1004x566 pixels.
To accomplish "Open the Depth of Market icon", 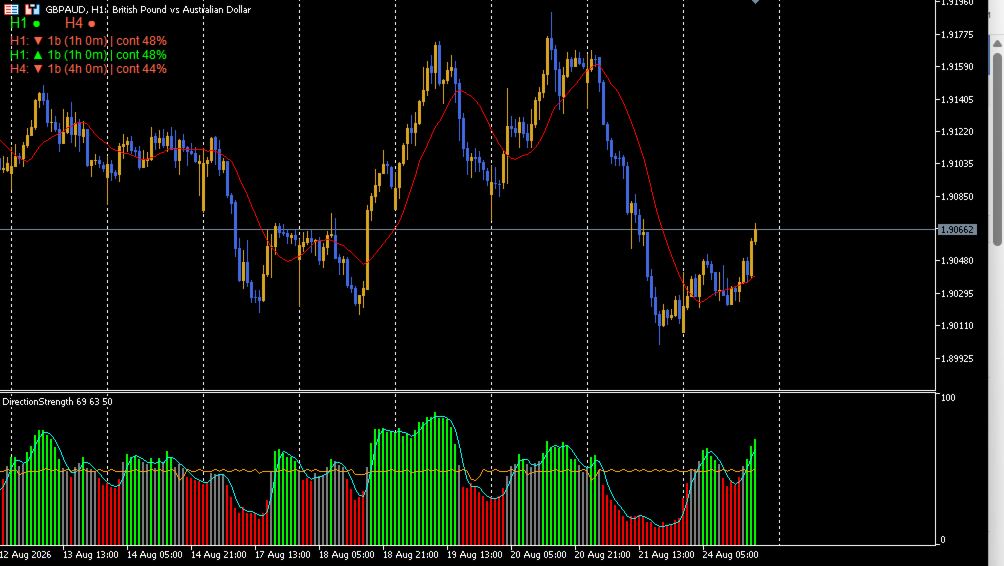I will (x=32, y=9).
